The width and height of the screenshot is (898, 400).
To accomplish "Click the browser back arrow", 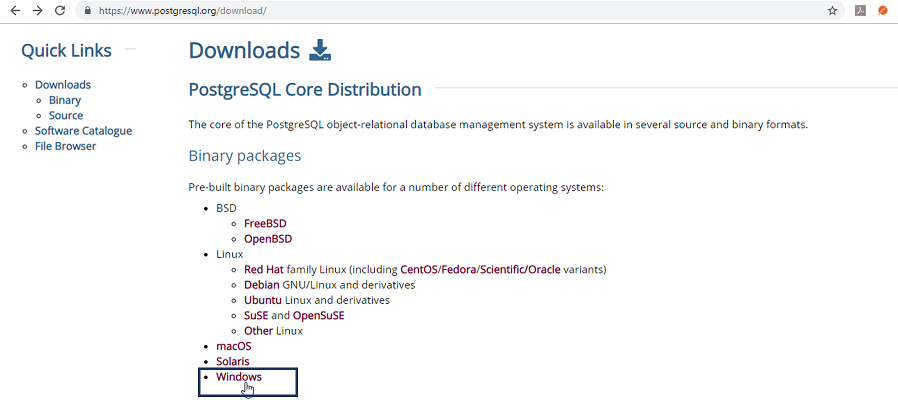I will click(15, 10).
